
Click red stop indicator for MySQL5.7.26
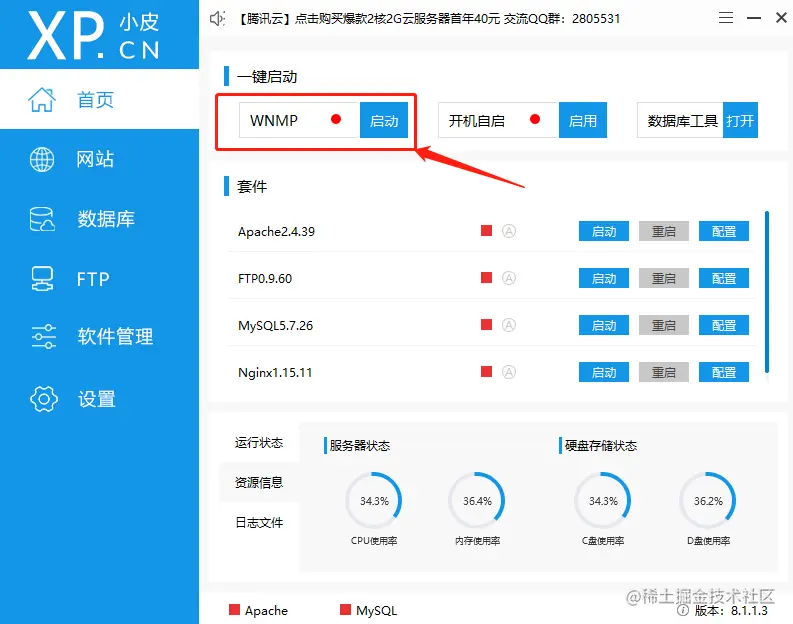click(487, 325)
